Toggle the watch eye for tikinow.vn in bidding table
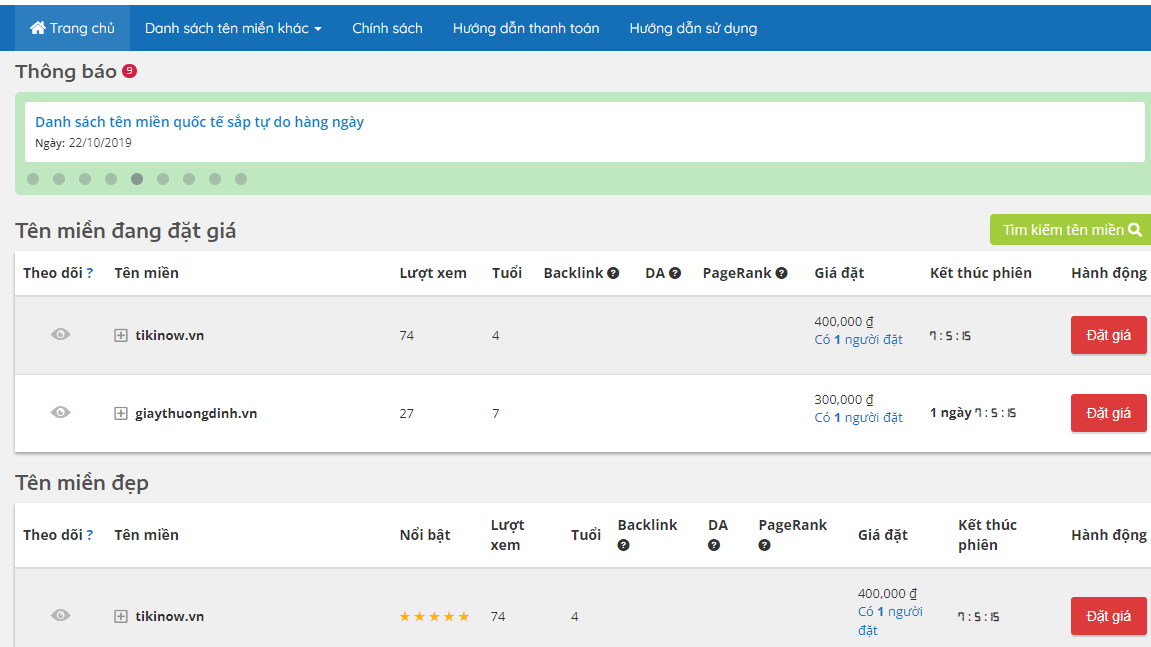1151x647 pixels. click(60, 335)
